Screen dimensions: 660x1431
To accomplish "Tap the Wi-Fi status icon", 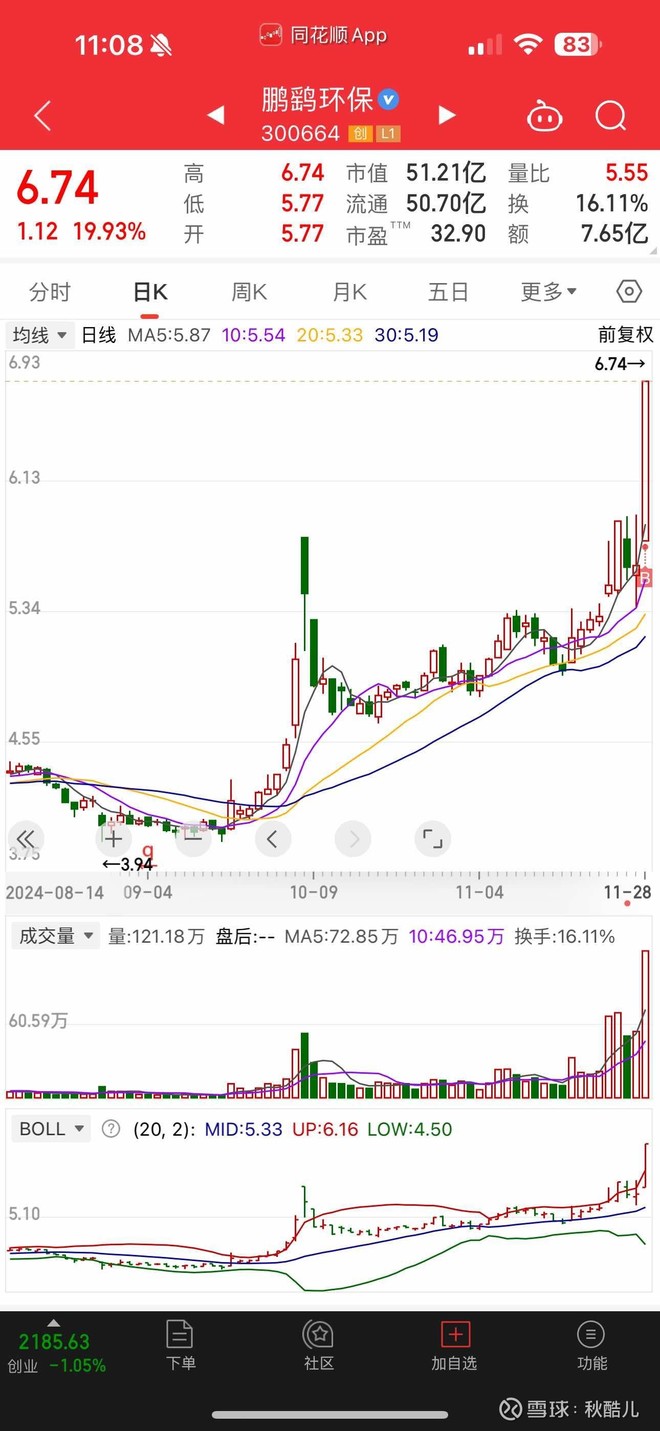I will tap(527, 44).
